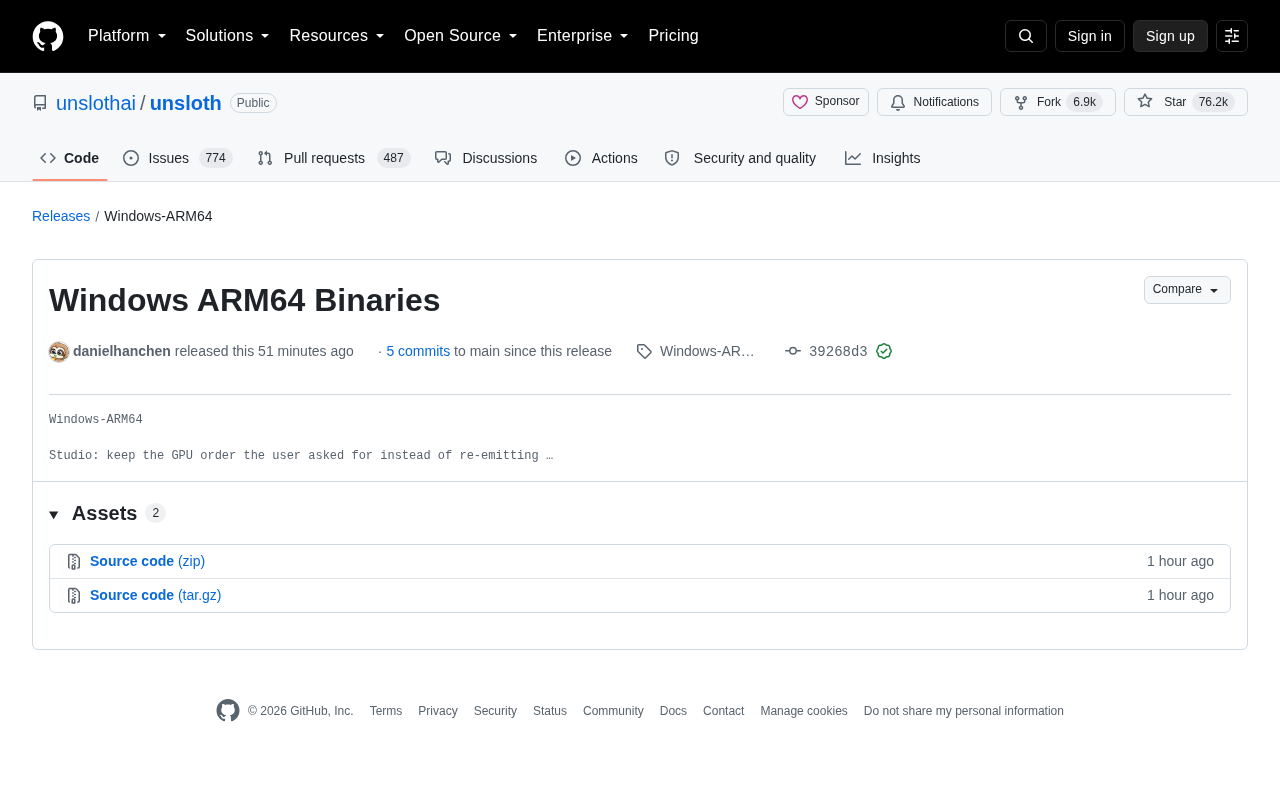Switch to the Issues tab
The height and width of the screenshot is (800, 1280).
pos(177,158)
